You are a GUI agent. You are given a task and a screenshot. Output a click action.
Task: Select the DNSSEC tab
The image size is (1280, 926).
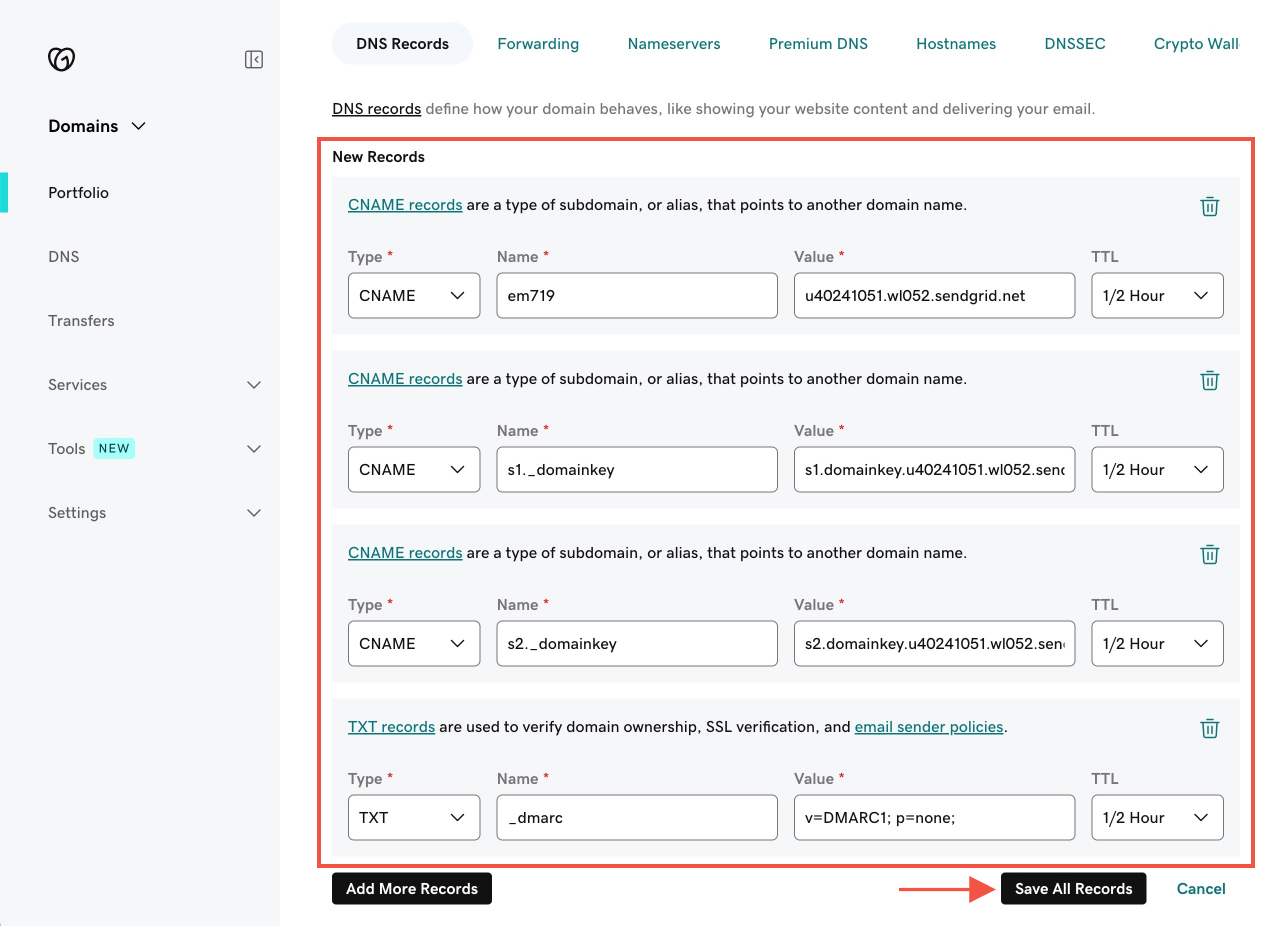point(1074,43)
